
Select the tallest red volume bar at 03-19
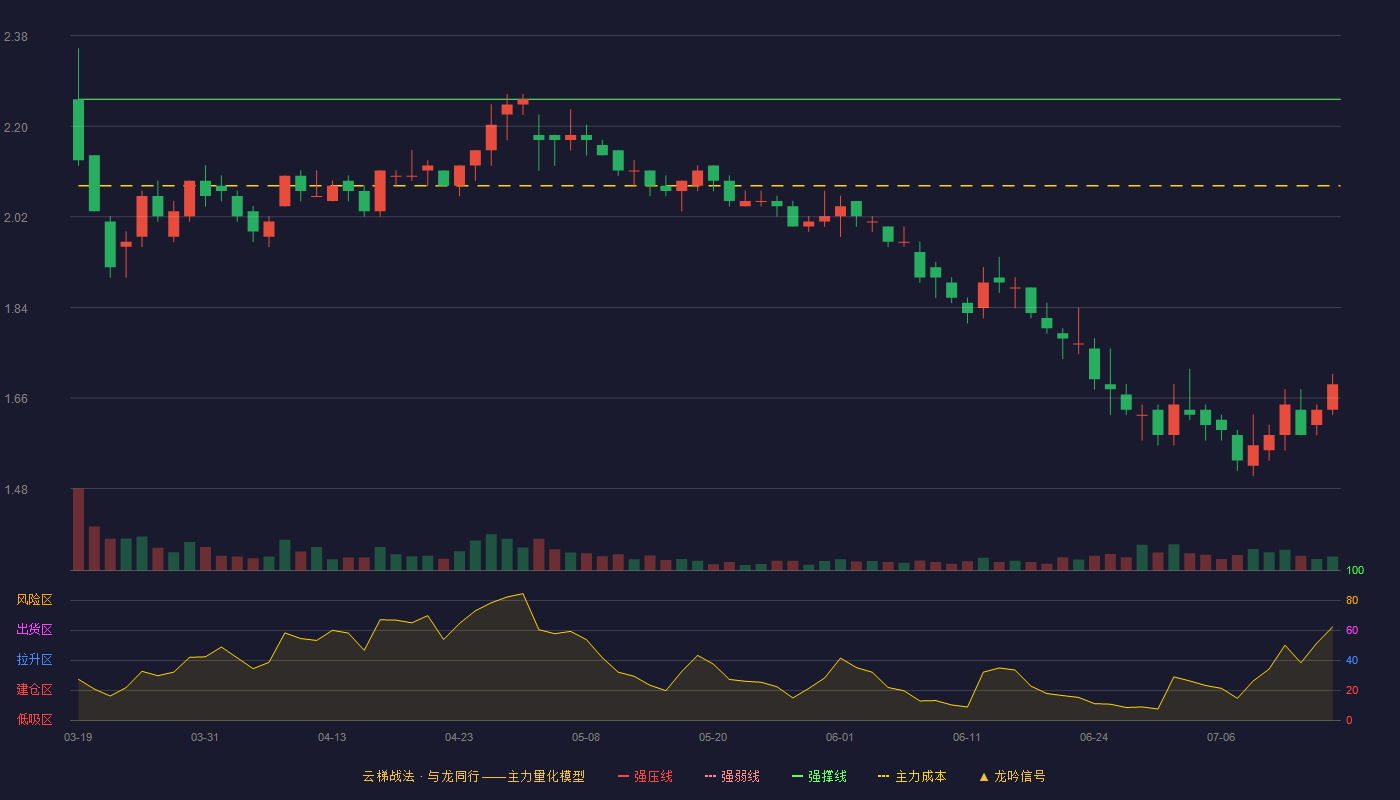[x=78, y=529]
